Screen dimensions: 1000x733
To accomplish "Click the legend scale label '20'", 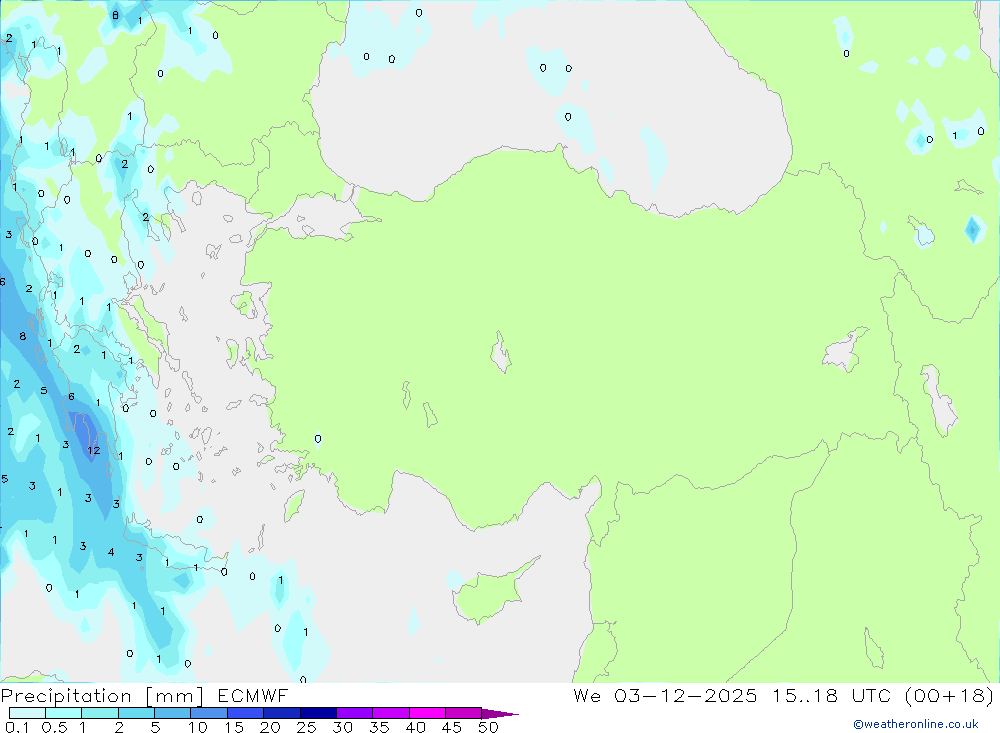I will [x=270, y=727].
